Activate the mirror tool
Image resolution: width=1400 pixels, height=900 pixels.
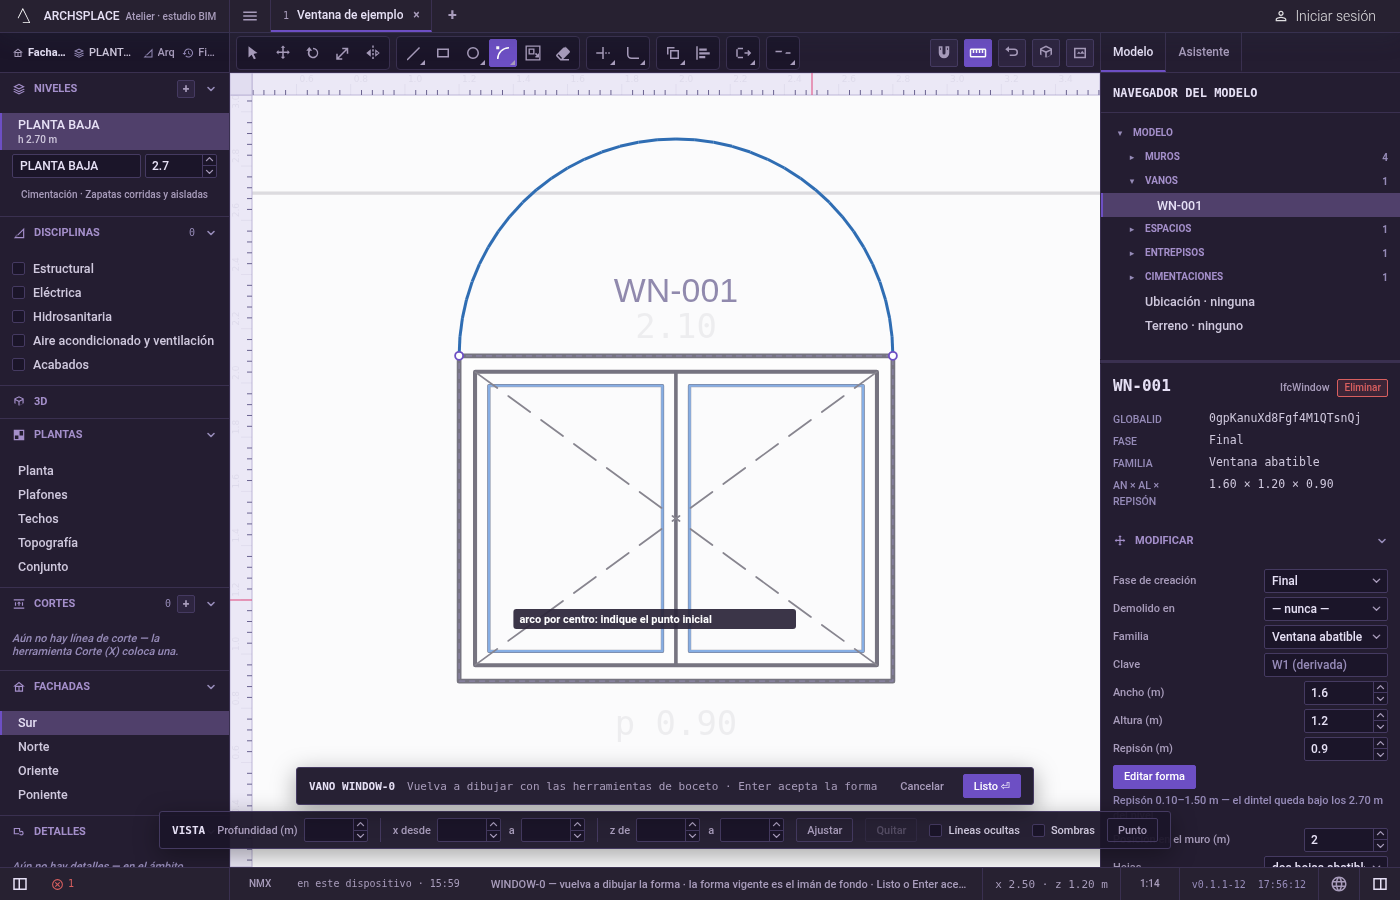pos(373,53)
